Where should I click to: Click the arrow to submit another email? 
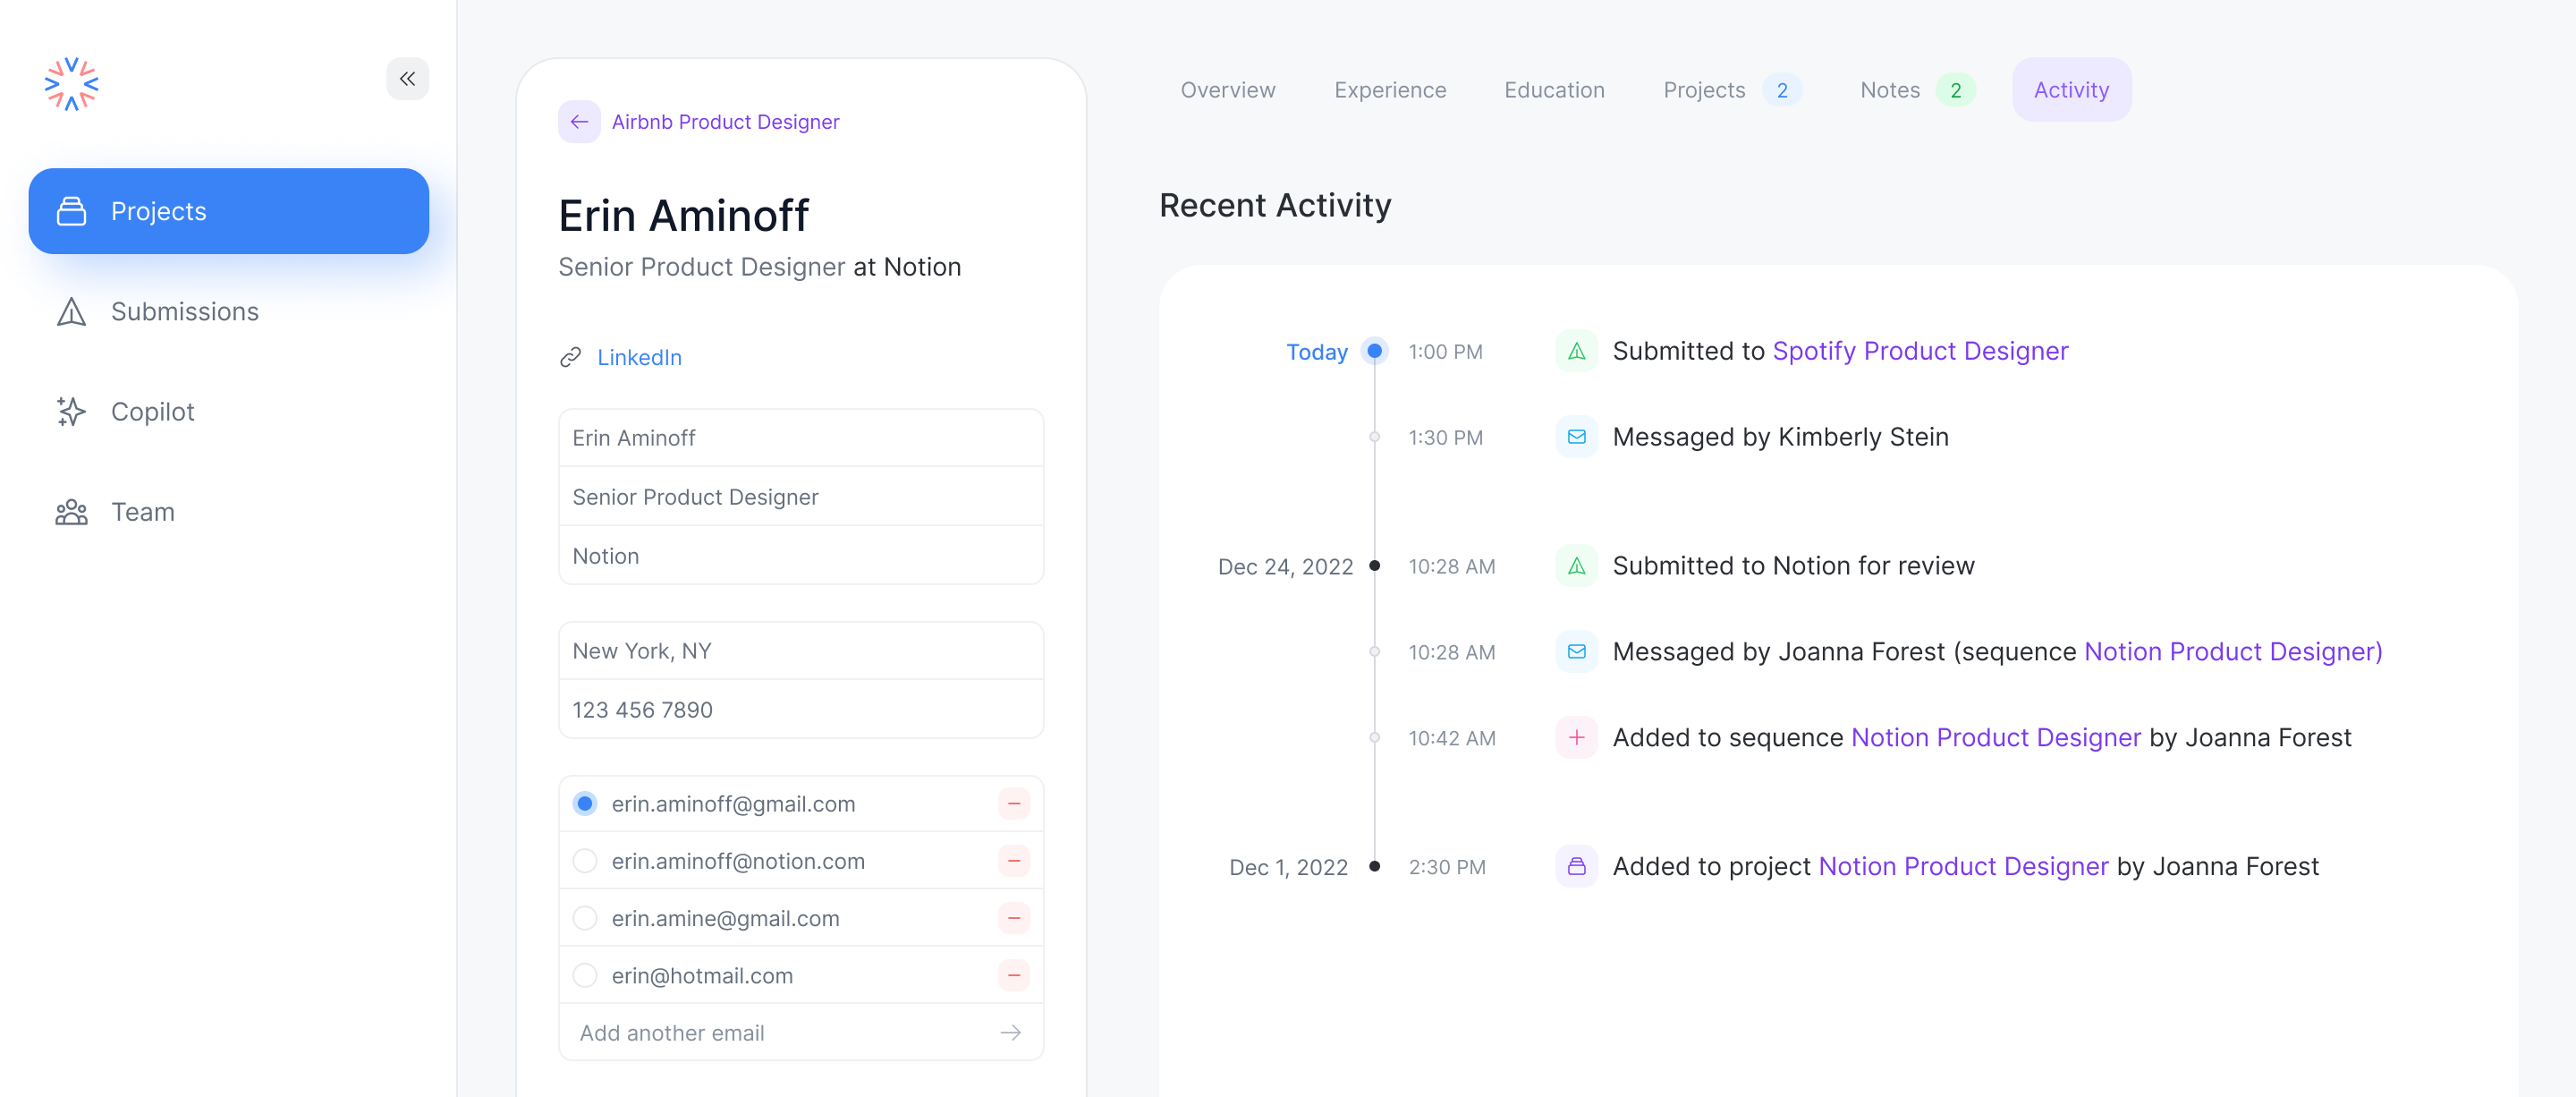tap(1011, 1032)
